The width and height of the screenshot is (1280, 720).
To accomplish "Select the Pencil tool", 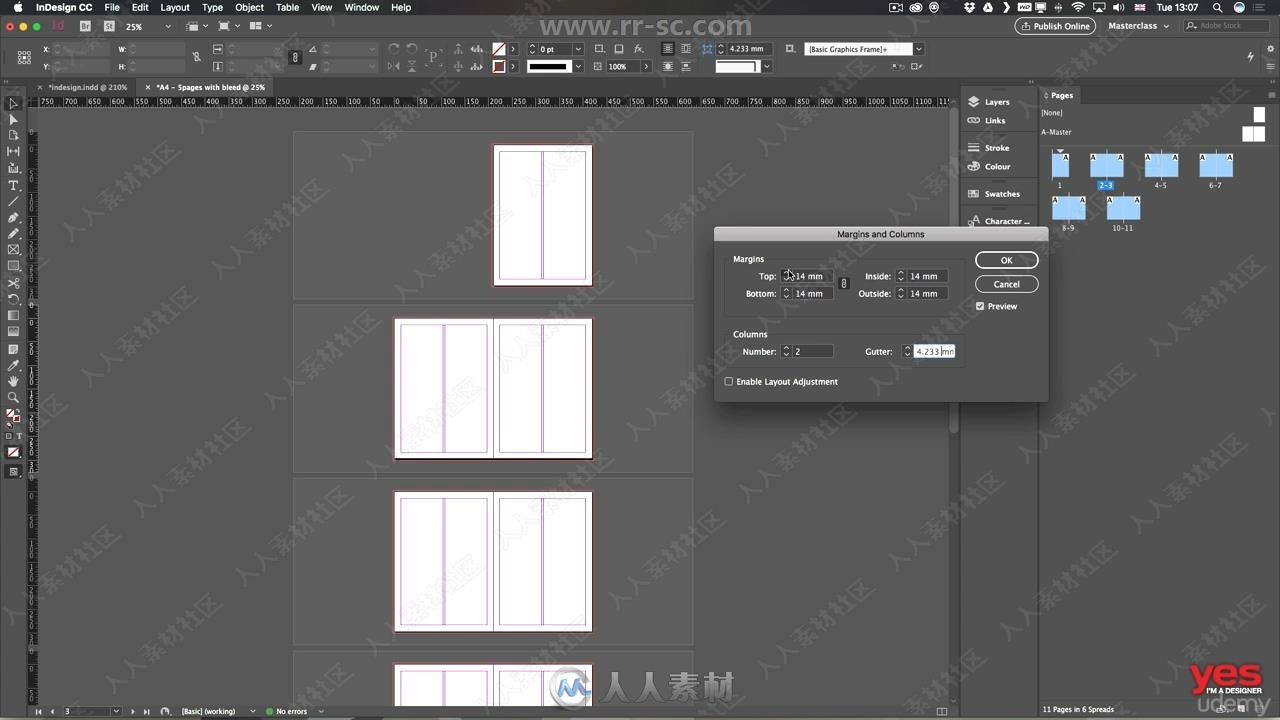I will [x=13, y=234].
